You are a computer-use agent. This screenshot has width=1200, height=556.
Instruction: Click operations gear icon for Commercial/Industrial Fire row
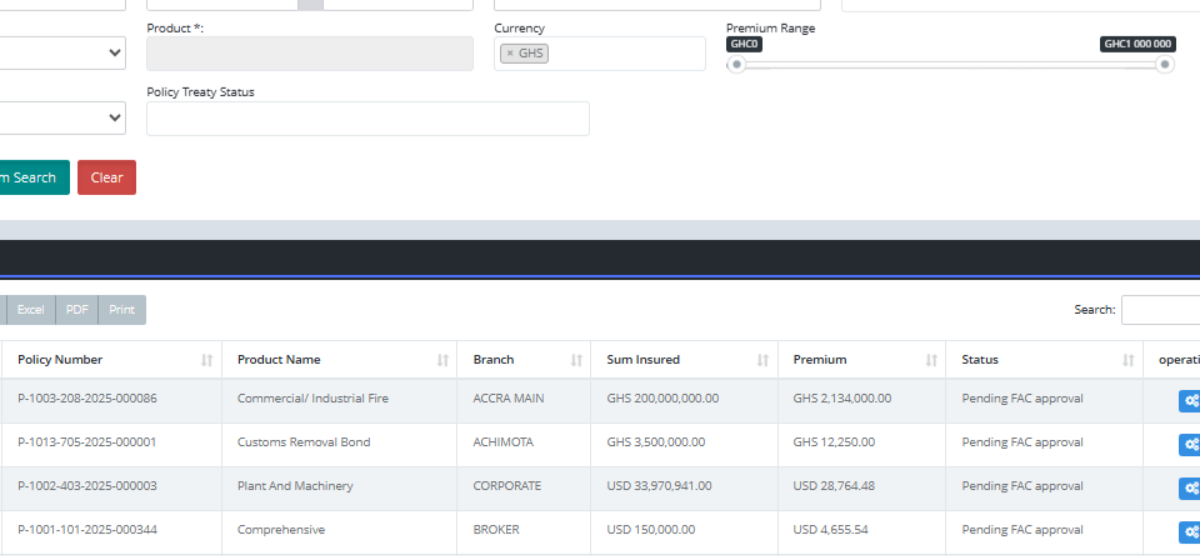click(1190, 400)
